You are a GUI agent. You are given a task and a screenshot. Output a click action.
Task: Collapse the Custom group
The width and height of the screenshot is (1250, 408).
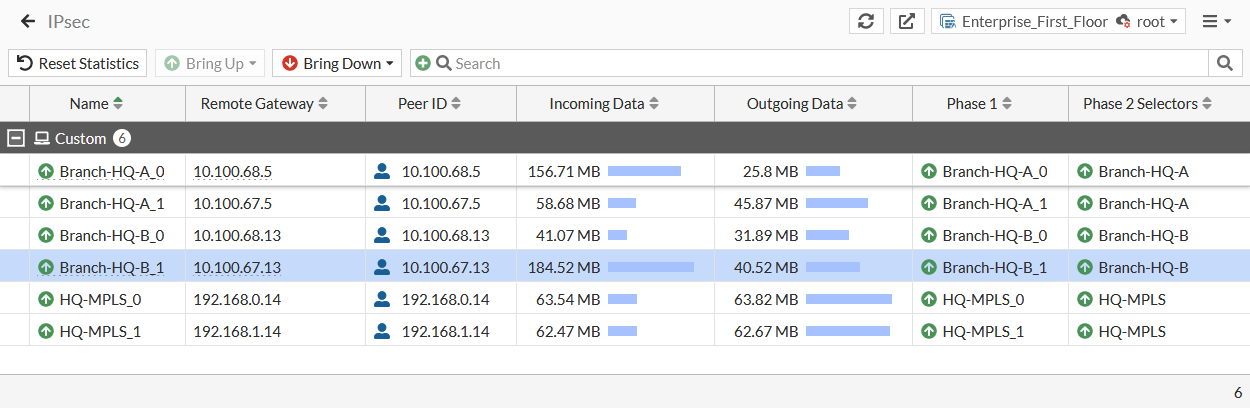17,138
